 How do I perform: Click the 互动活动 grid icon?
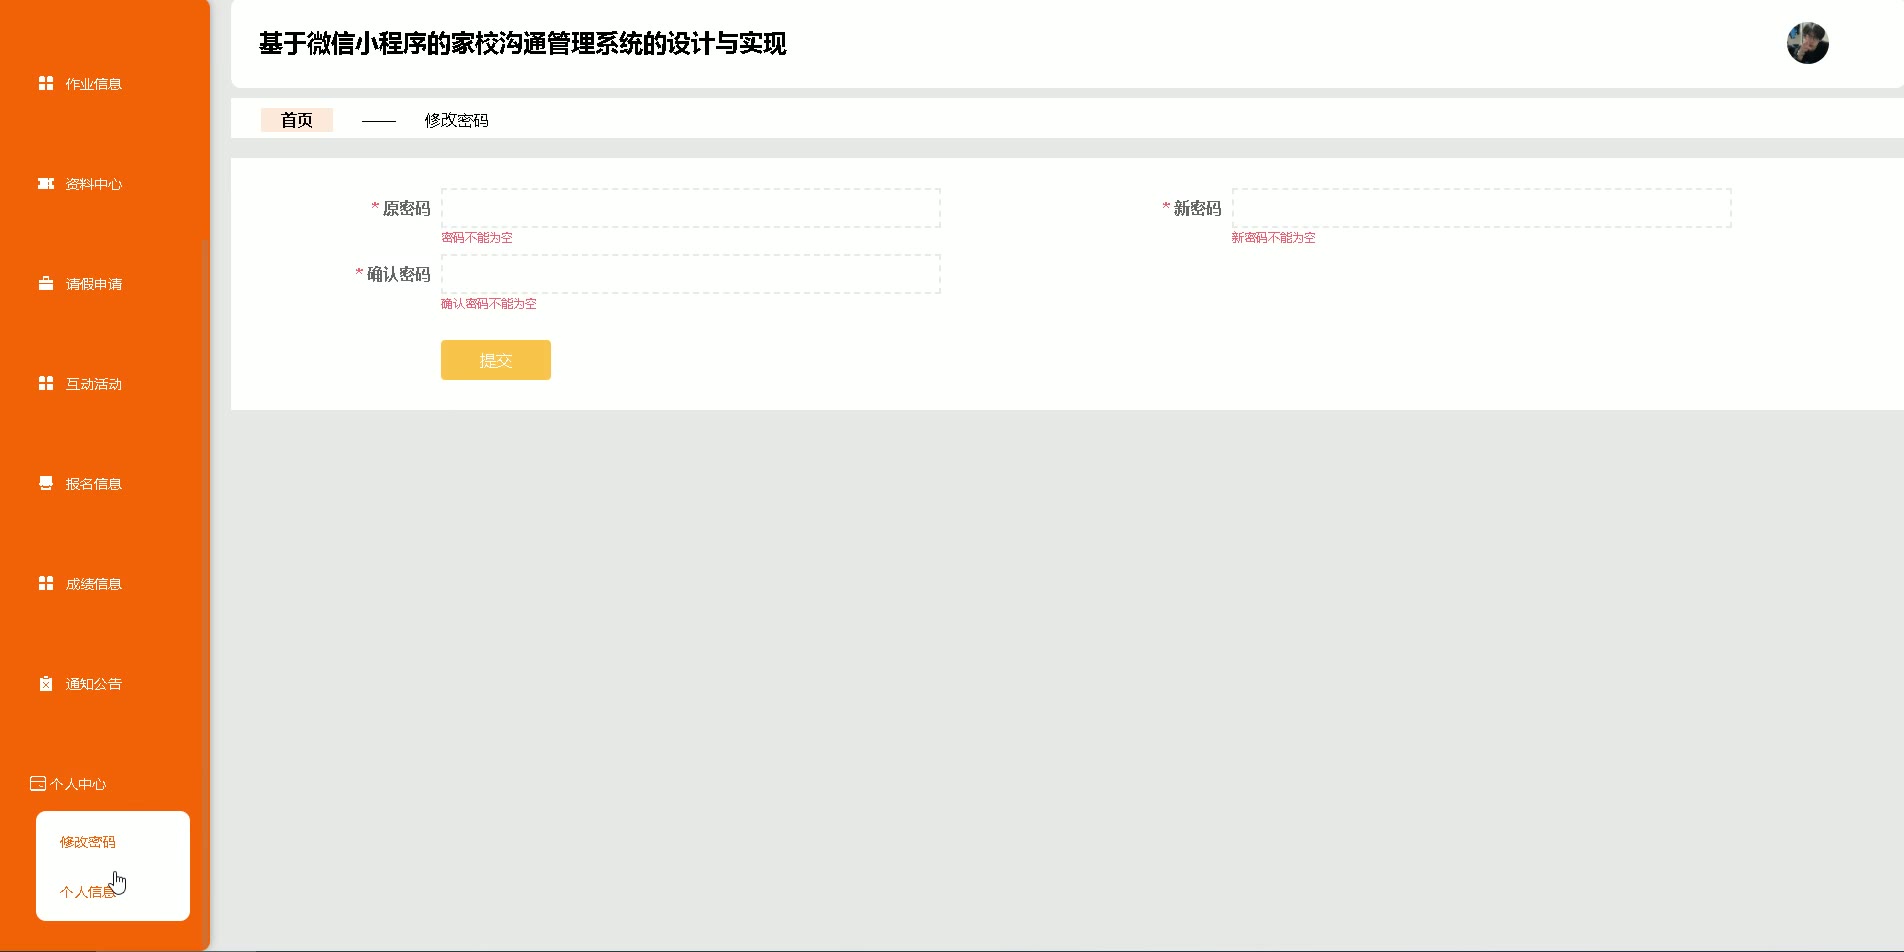pyautogui.click(x=46, y=383)
